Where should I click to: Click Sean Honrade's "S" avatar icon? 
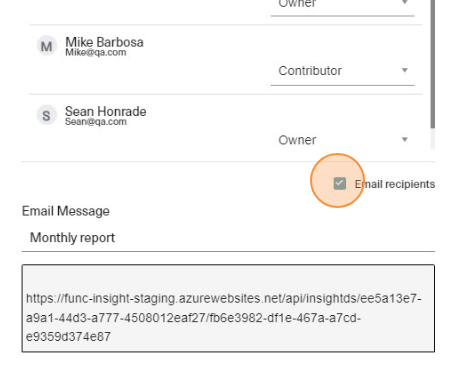click(46, 115)
